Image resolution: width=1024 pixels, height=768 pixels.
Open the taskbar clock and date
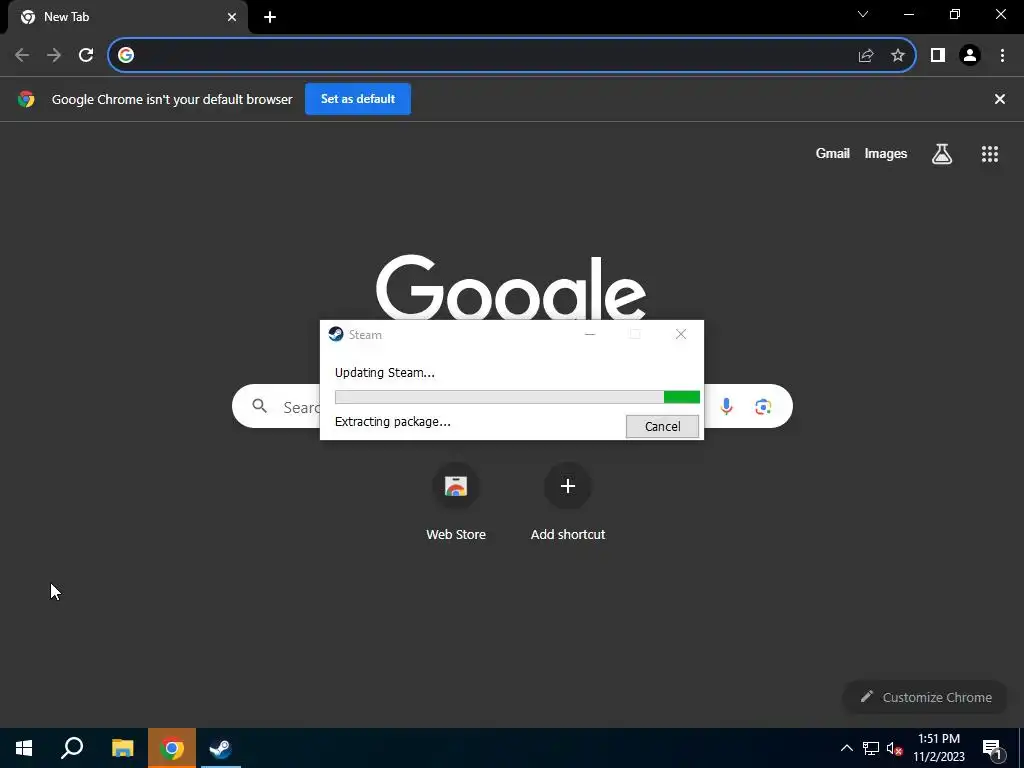tap(939, 748)
